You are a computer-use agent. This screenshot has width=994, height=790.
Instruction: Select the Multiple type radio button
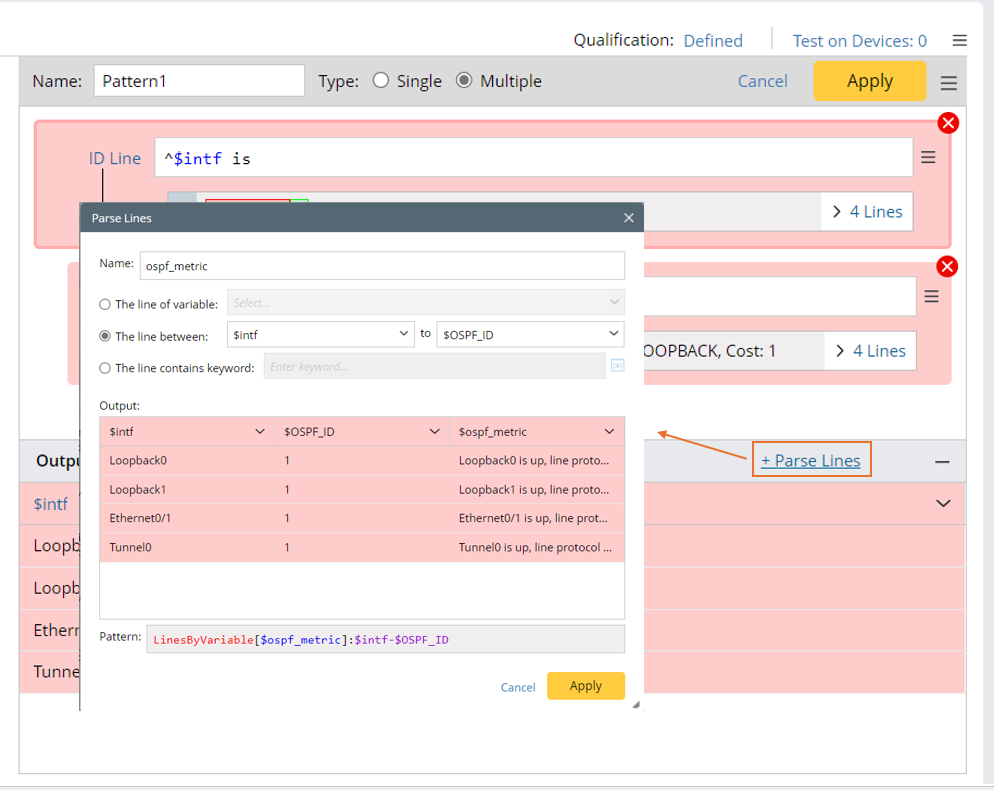point(464,81)
